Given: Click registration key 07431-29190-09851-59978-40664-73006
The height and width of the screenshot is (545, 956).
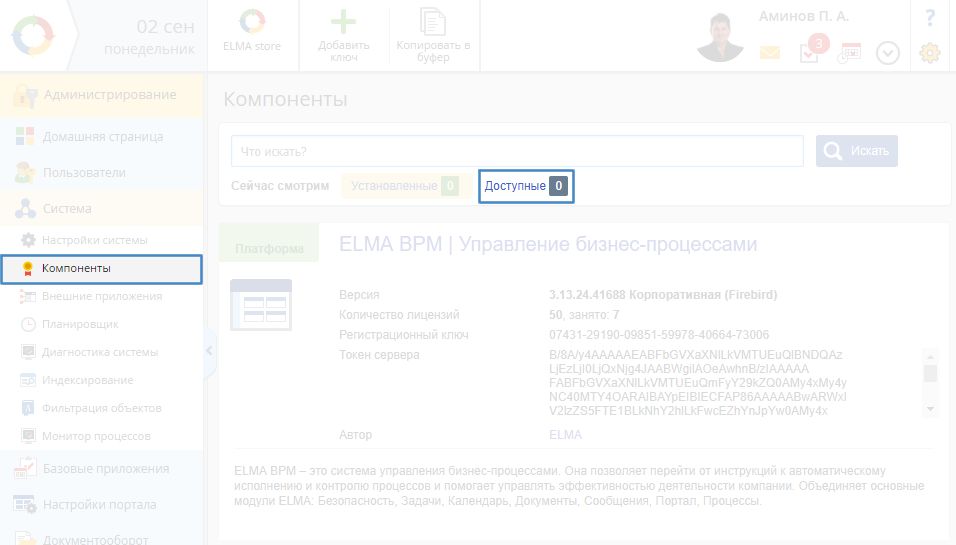Looking at the screenshot, I should [659, 335].
